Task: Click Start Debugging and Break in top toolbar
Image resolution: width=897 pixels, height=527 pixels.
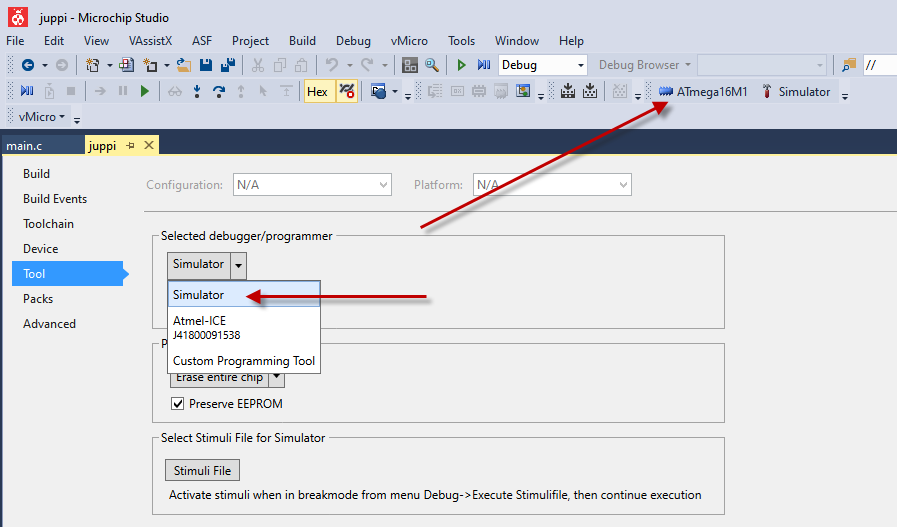Action: pos(484,65)
